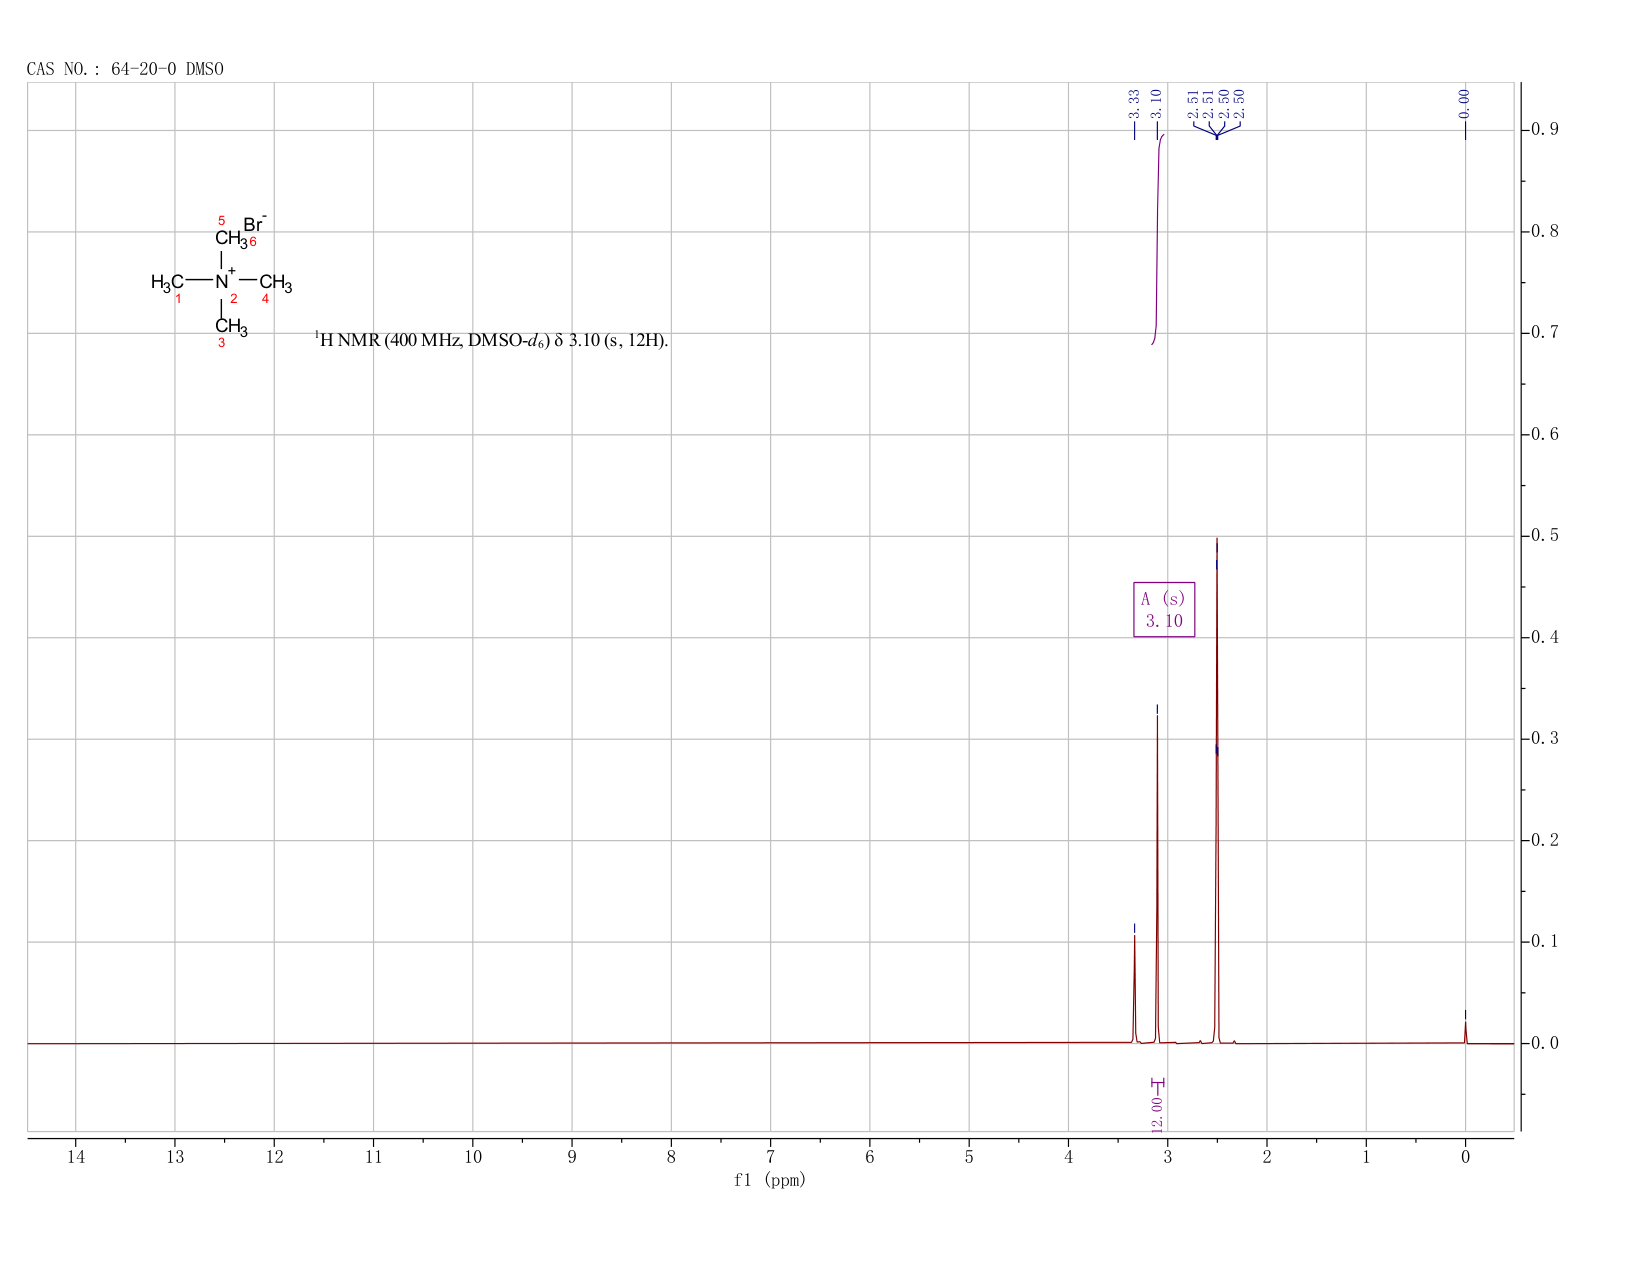Click the N+ atom in the structure
This screenshot has height=1275, width=1650.
[x=225, y=281]
